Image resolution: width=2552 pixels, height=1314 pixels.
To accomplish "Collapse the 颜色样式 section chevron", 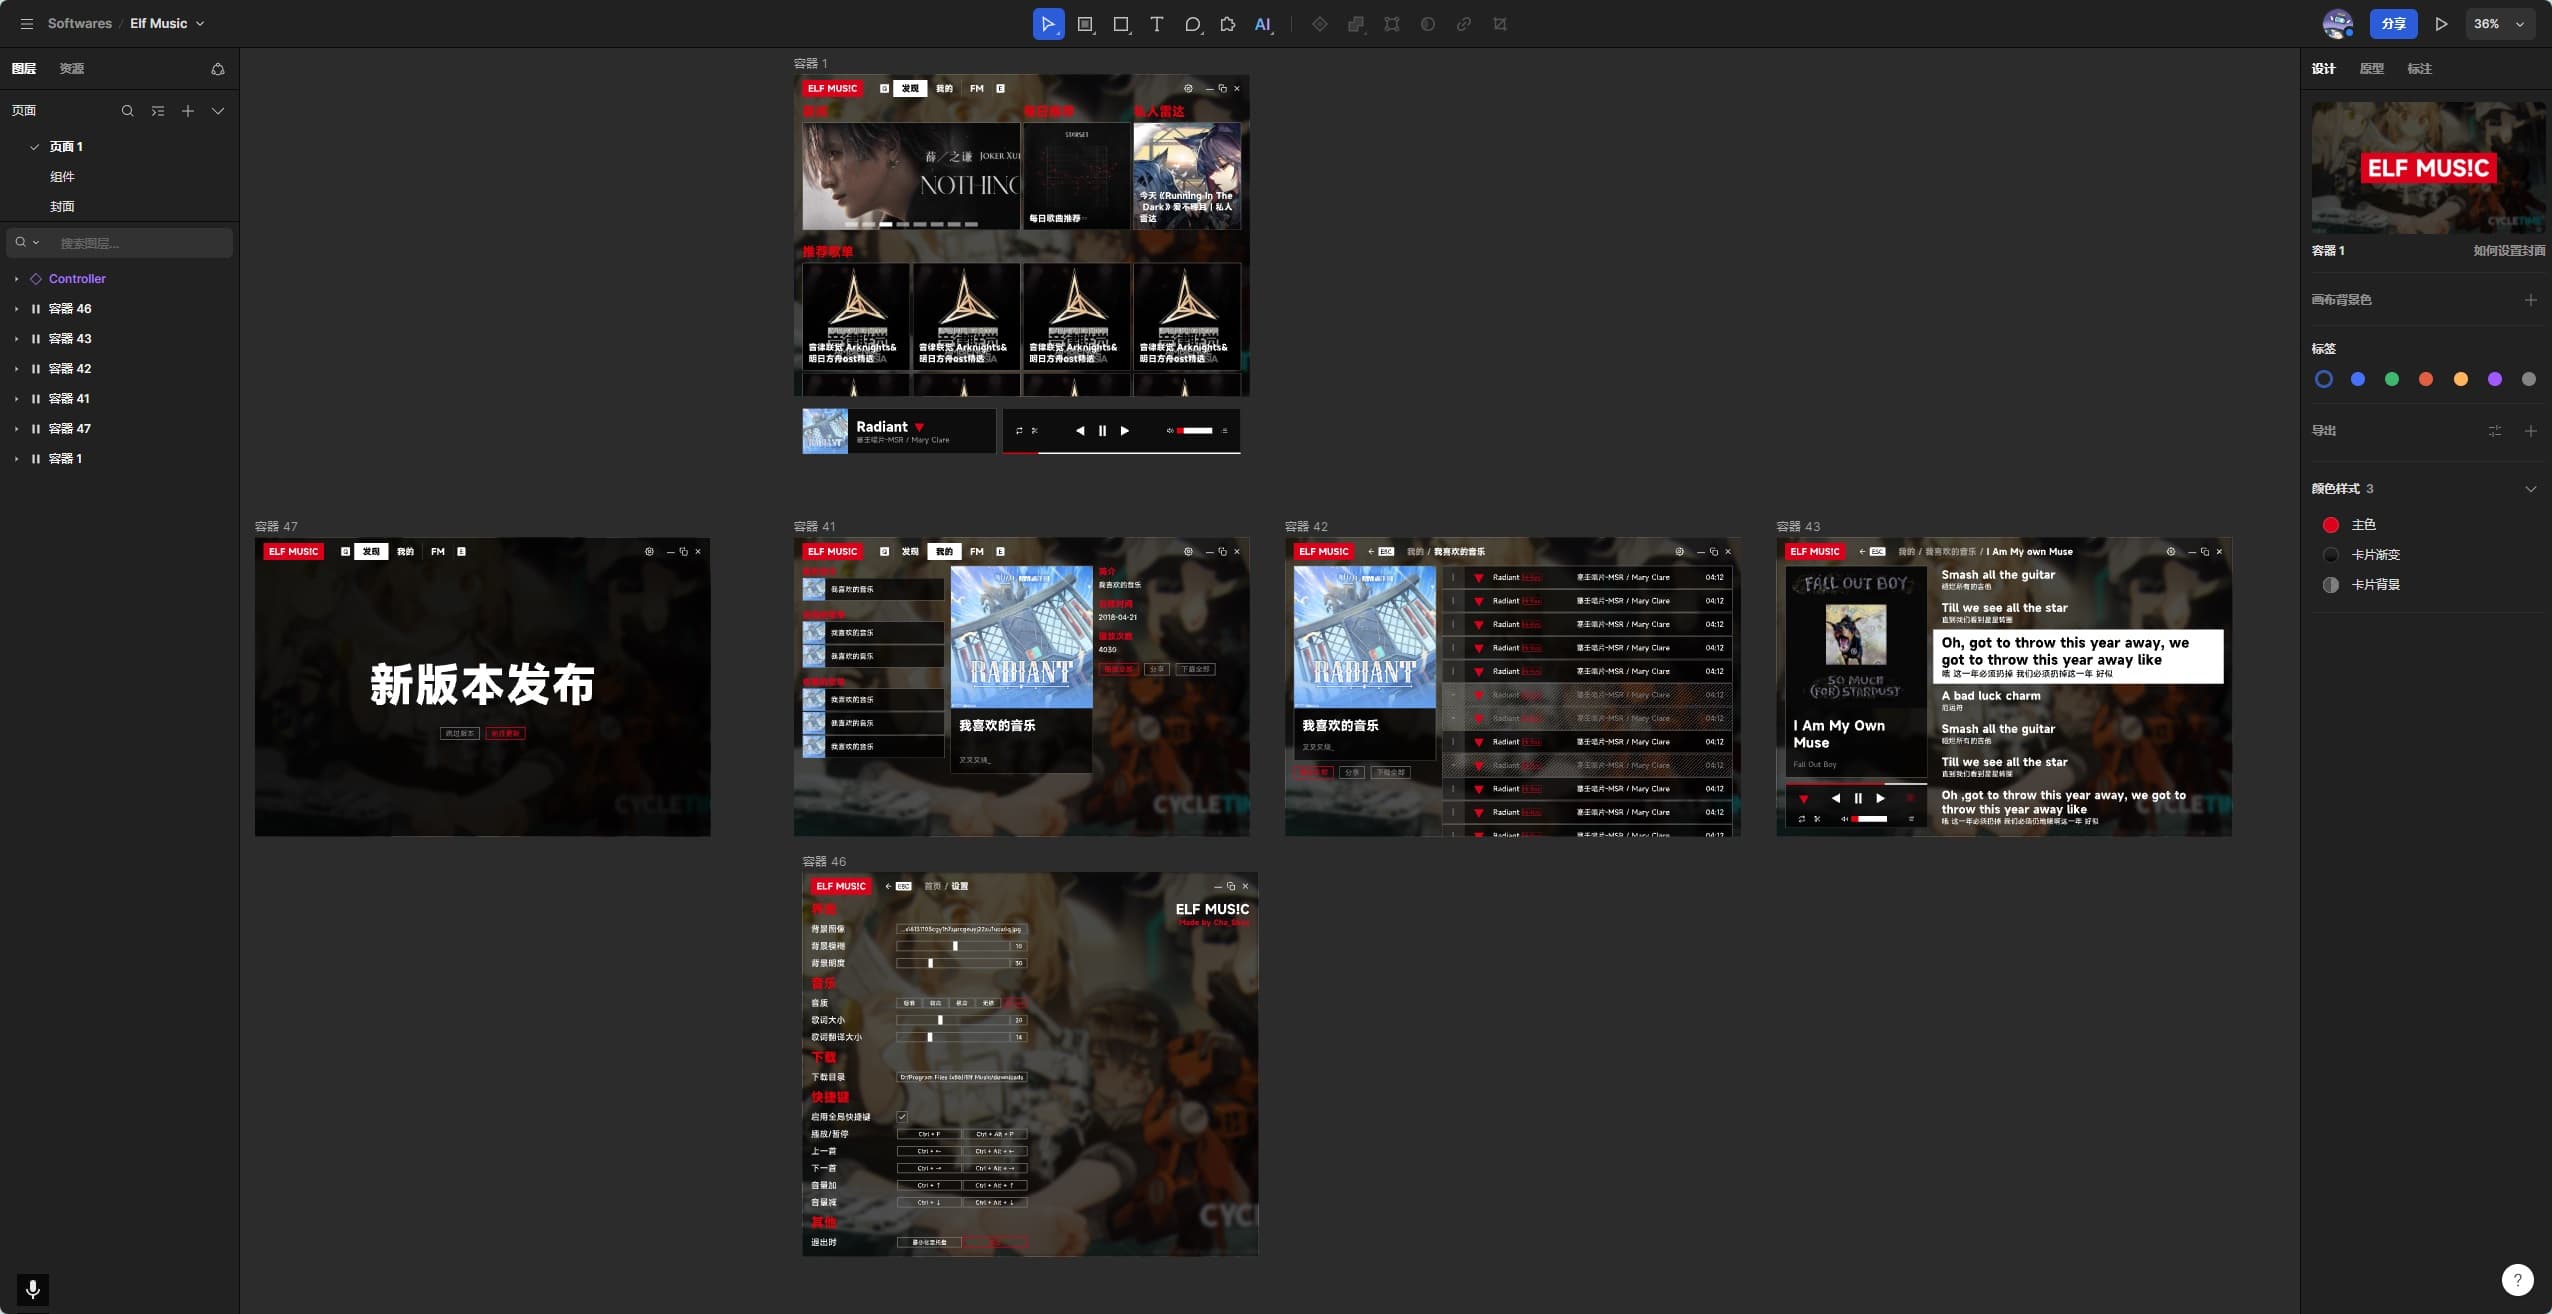I will pos(2530,489).
